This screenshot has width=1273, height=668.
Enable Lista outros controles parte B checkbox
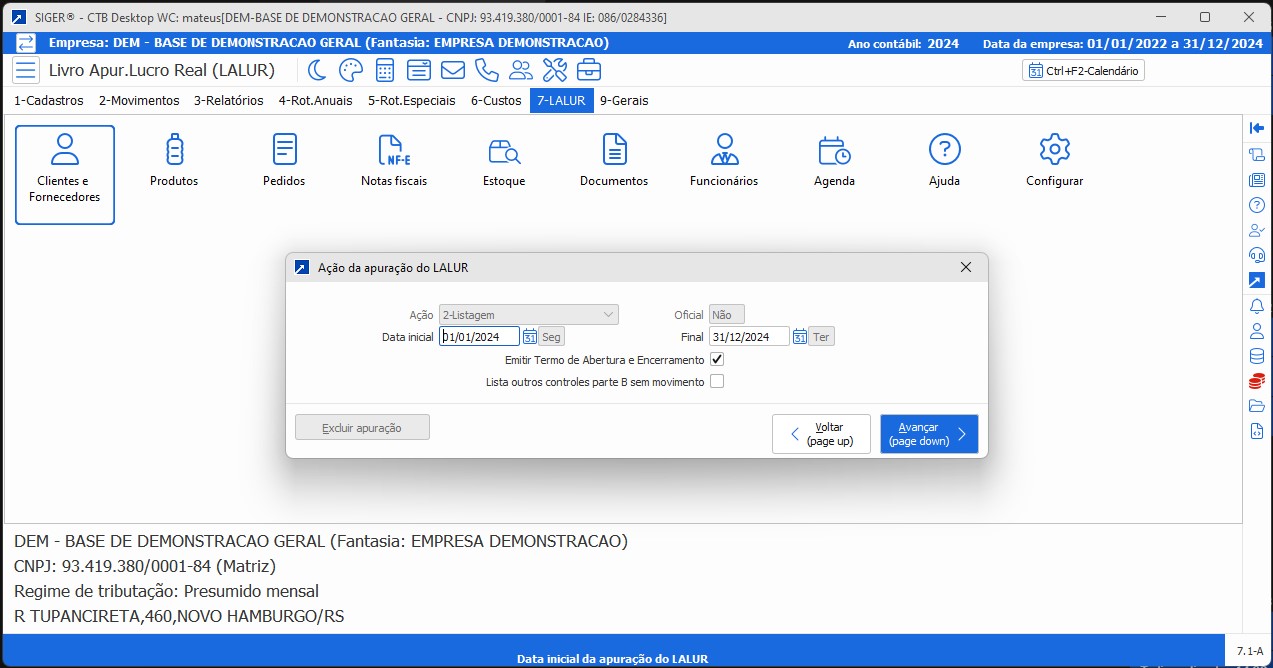click(716, 382)
